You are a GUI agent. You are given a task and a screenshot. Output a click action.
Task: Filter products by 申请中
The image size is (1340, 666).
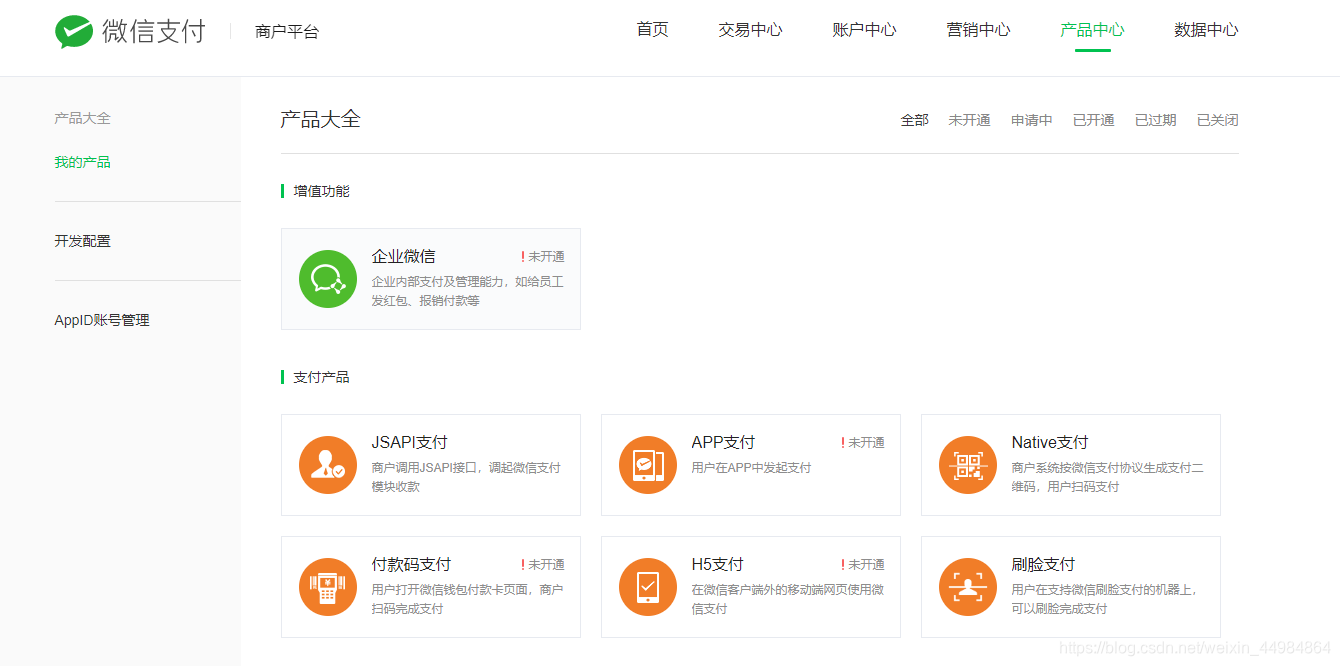pos(1031,120)
